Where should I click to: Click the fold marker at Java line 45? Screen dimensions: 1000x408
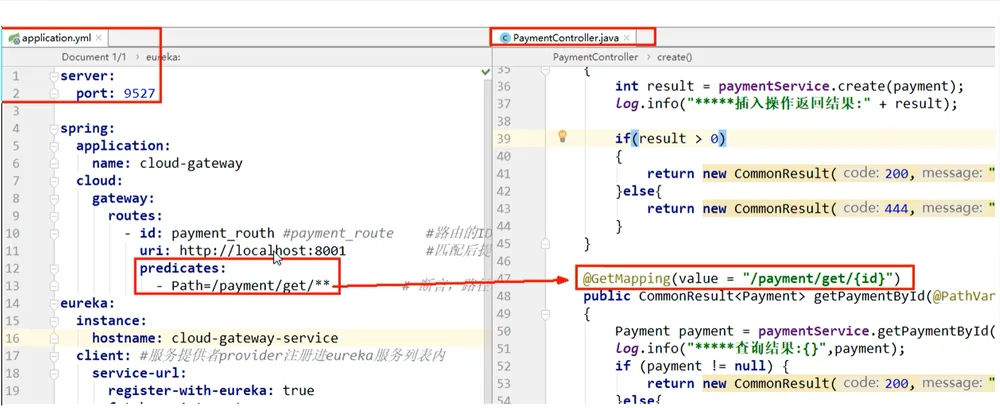coord(545,244)
